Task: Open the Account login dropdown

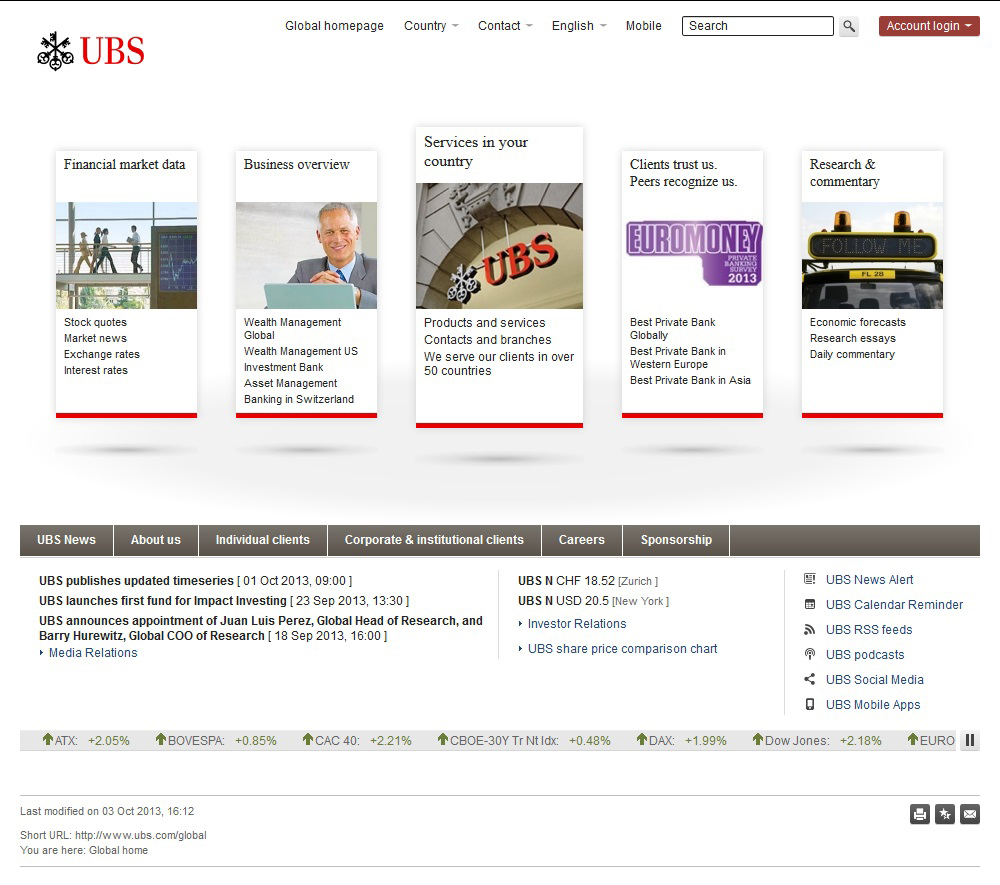Action: pos(929,26)
